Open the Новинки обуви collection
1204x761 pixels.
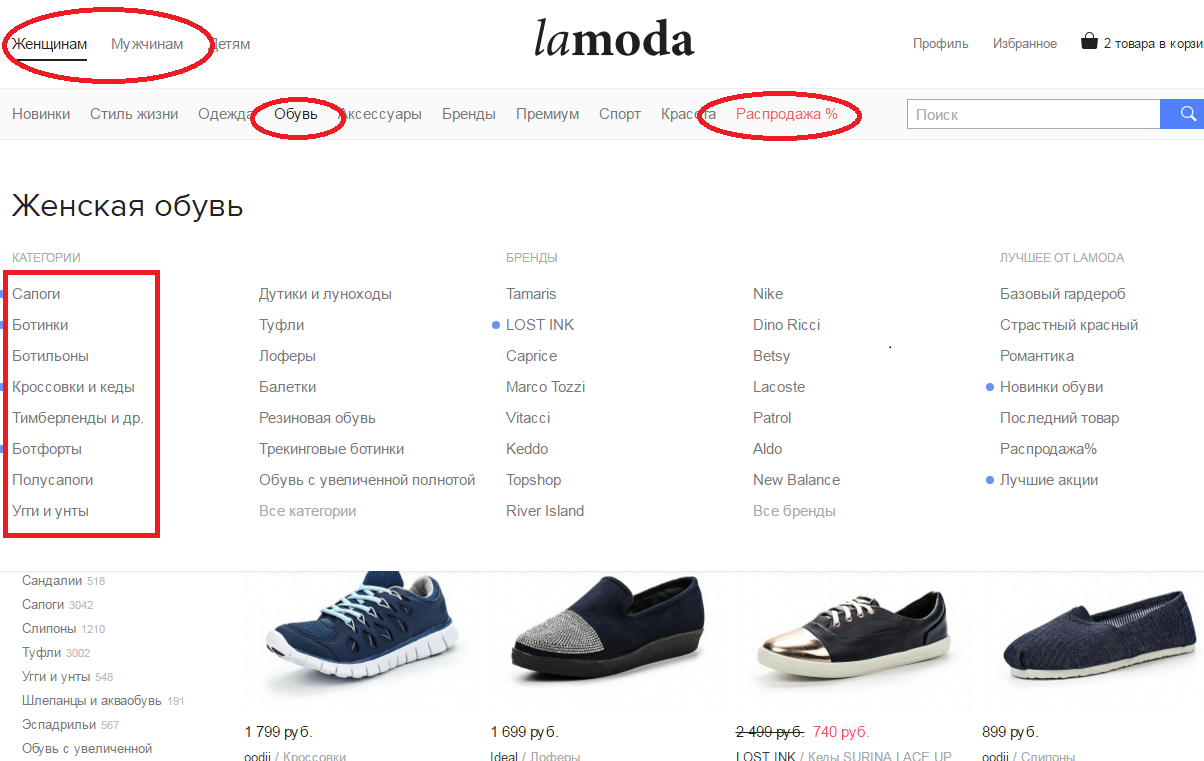(1051, 387)
